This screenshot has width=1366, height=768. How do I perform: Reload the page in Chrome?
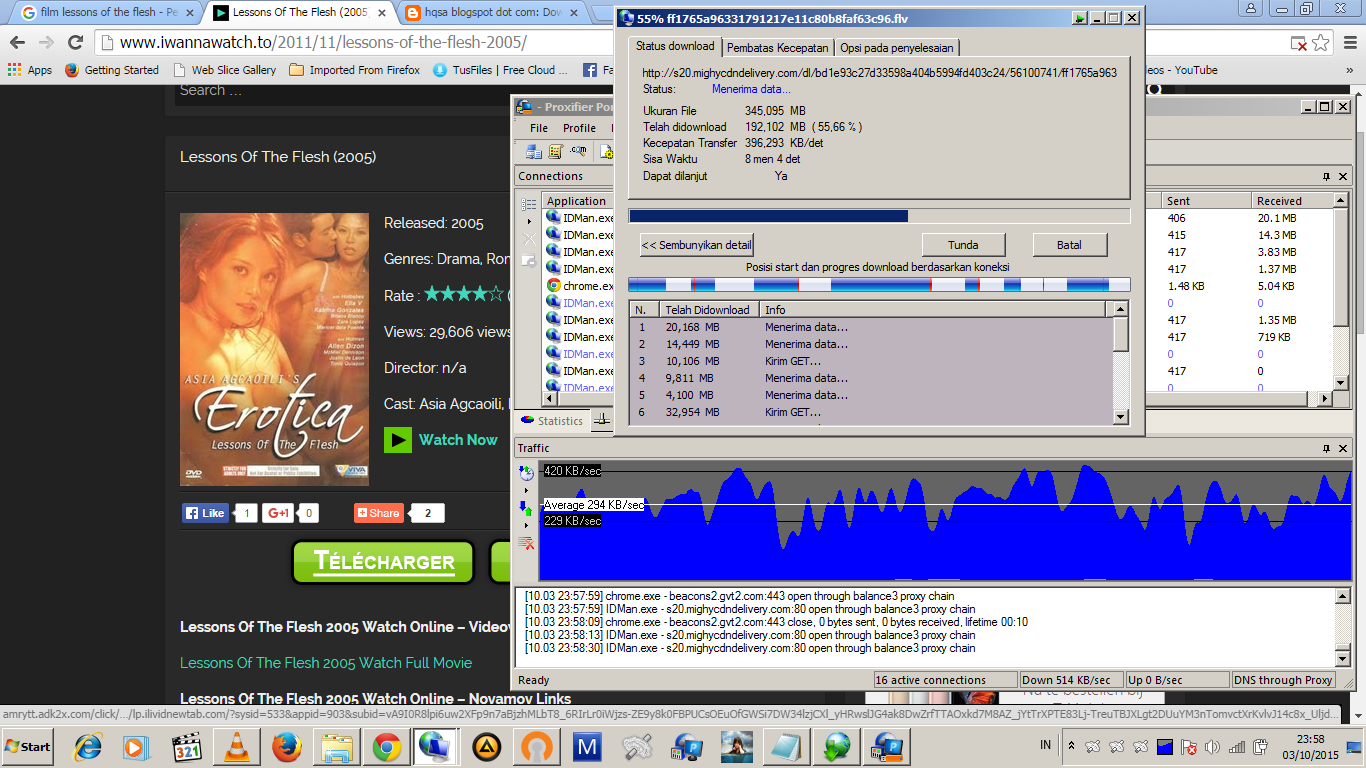point(75,43)
